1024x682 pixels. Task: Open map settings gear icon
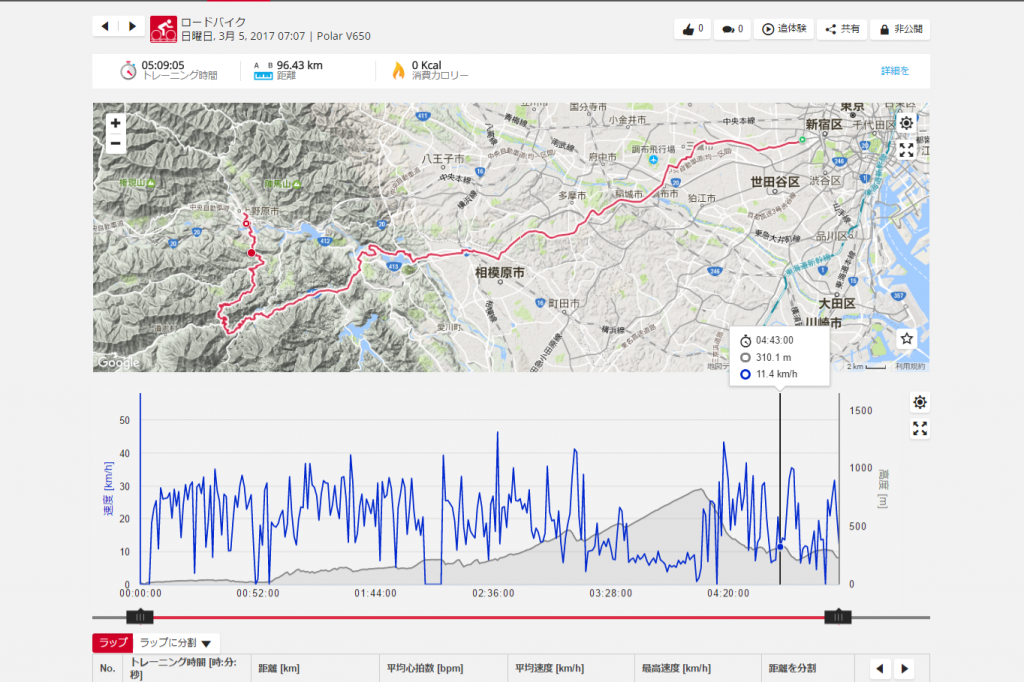pos(906,123)
